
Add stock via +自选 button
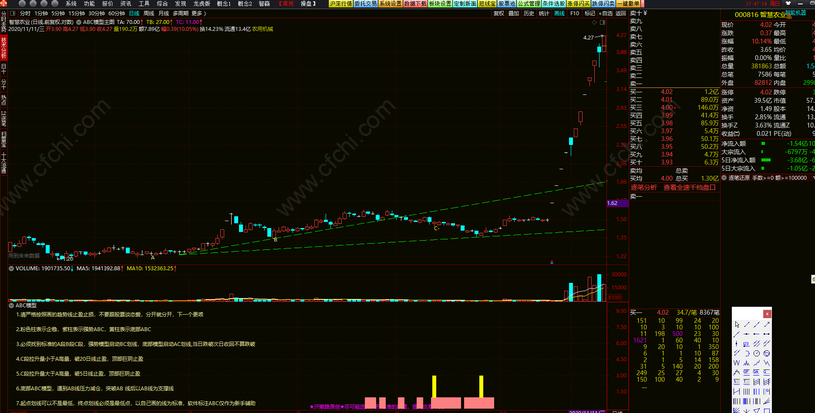pos(606,14)
